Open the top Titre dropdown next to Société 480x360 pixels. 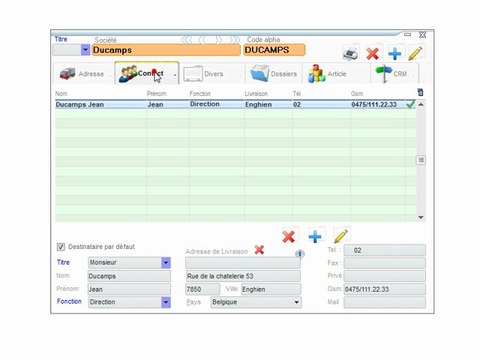(x=85, y=50)
